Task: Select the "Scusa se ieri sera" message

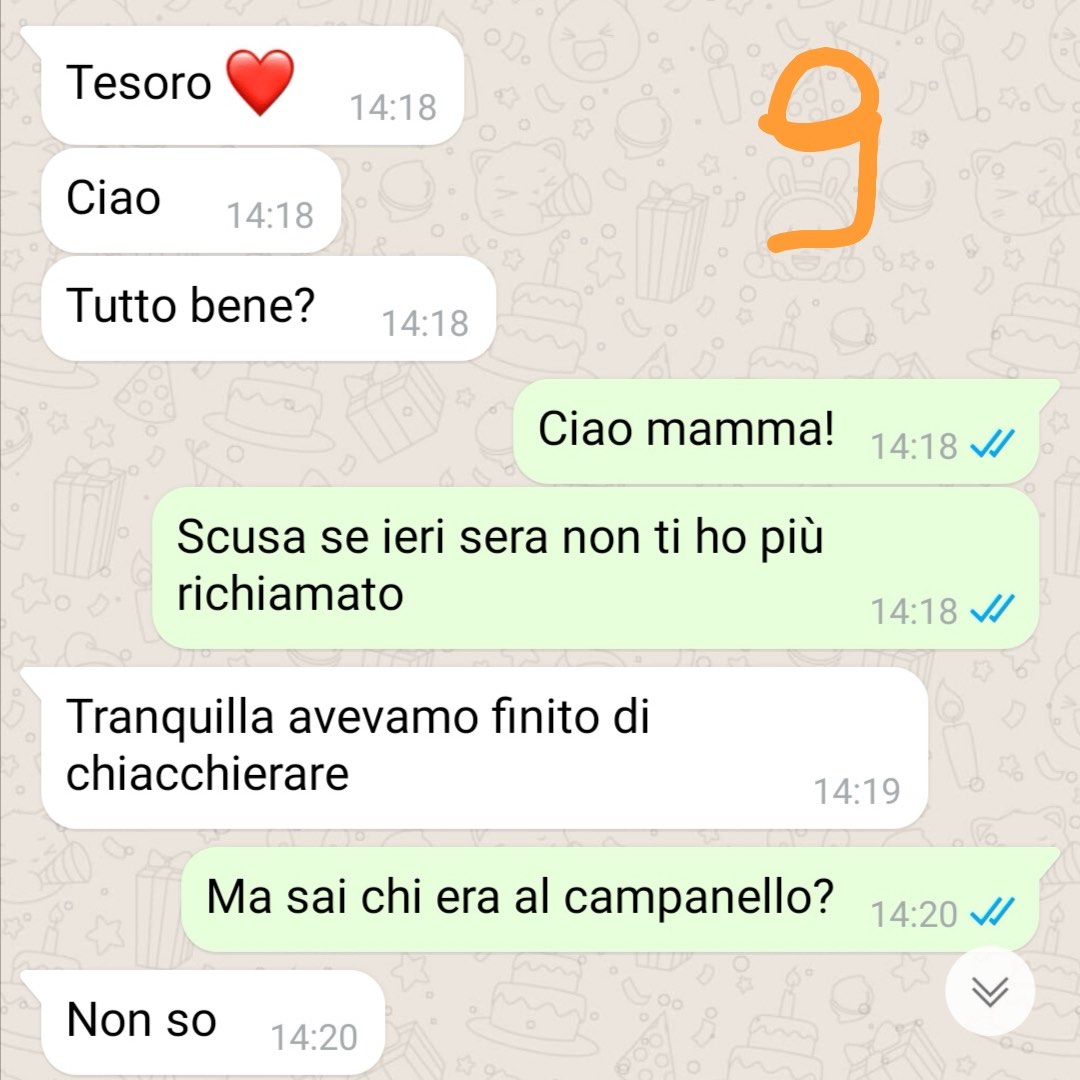Action: (595, 568)
